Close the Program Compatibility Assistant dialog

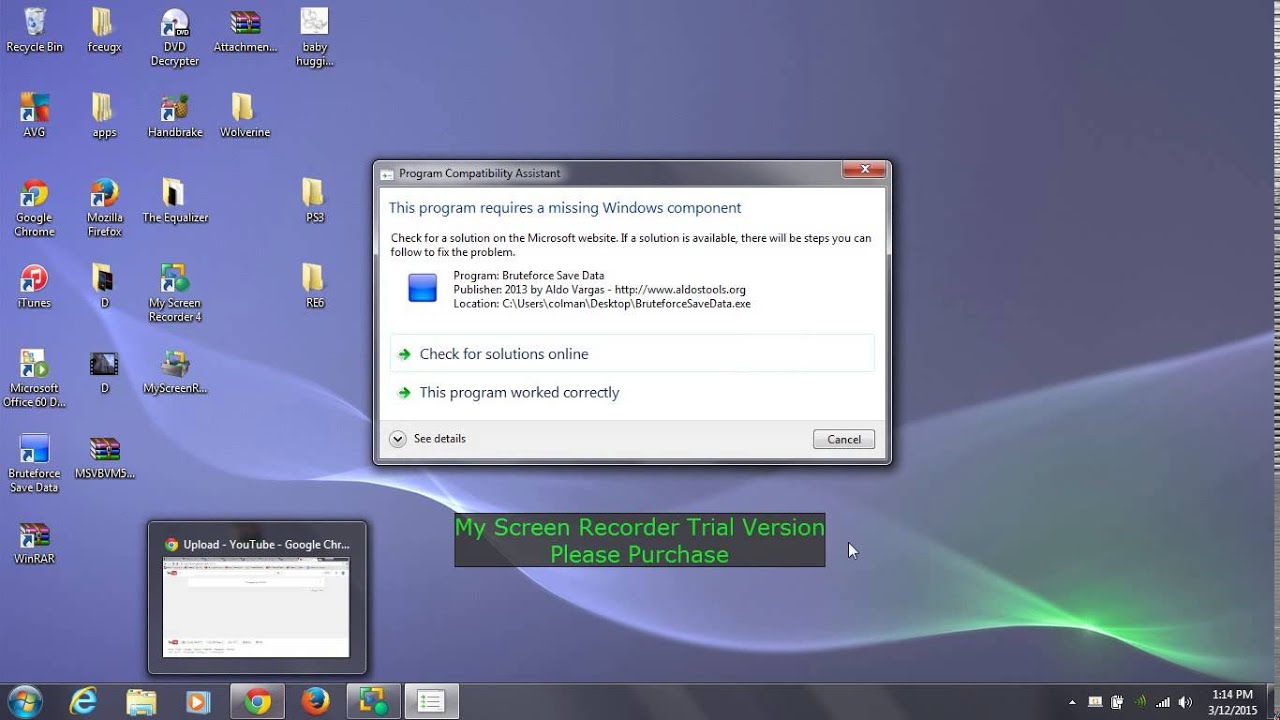click(863, 169)
